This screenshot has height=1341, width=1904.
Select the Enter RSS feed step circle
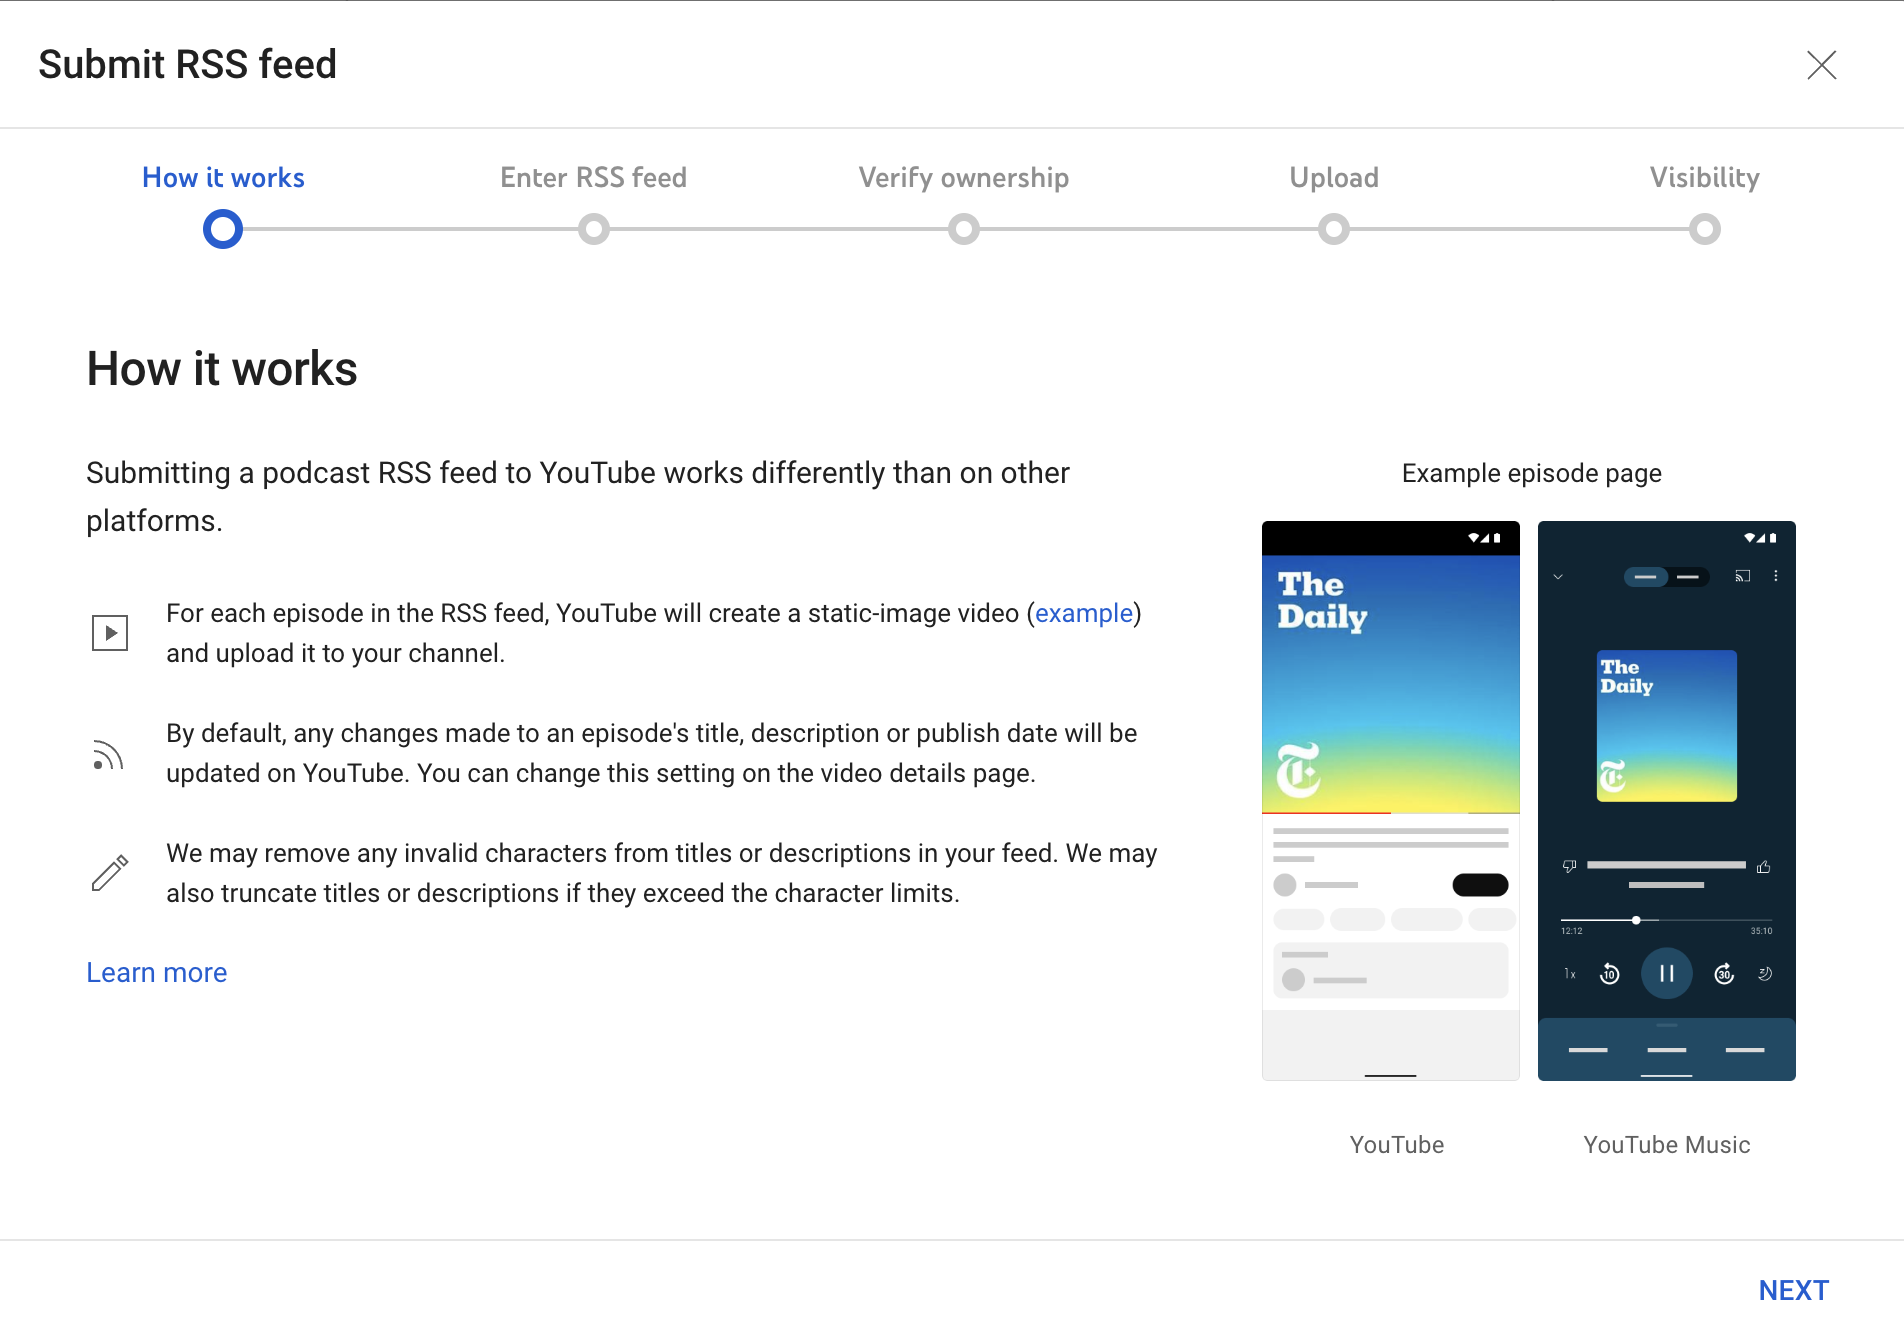[x=594, y=229]
